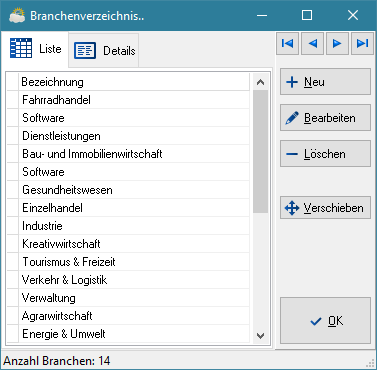Jump to the last record navigation arrow
This screenshot has width=377, height=370.
(x=362, y=43)
